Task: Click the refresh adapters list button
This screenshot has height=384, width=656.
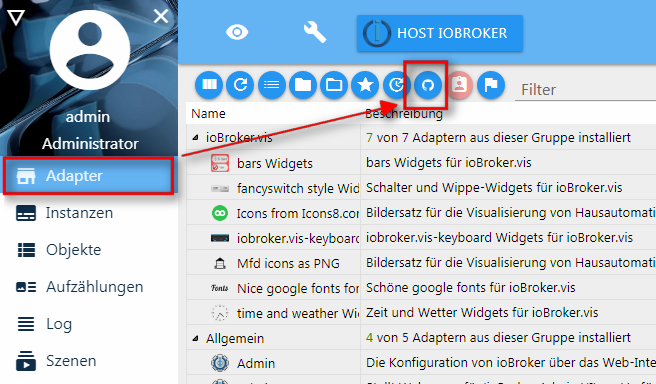Action: [x=240, y=85]
